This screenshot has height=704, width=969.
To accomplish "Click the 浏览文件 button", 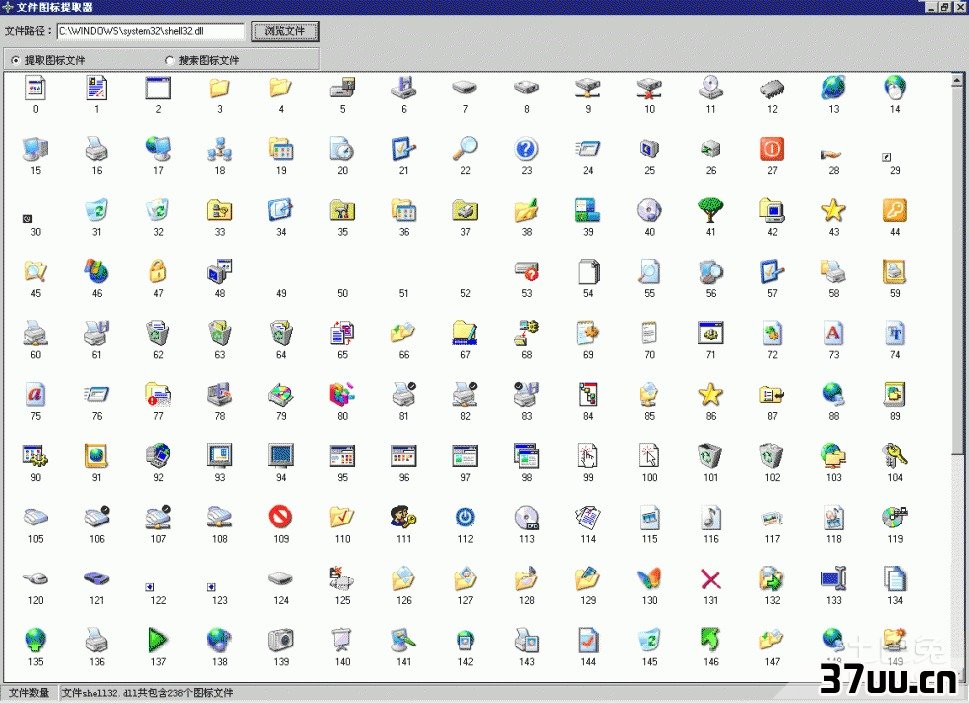I will [285, 31].
